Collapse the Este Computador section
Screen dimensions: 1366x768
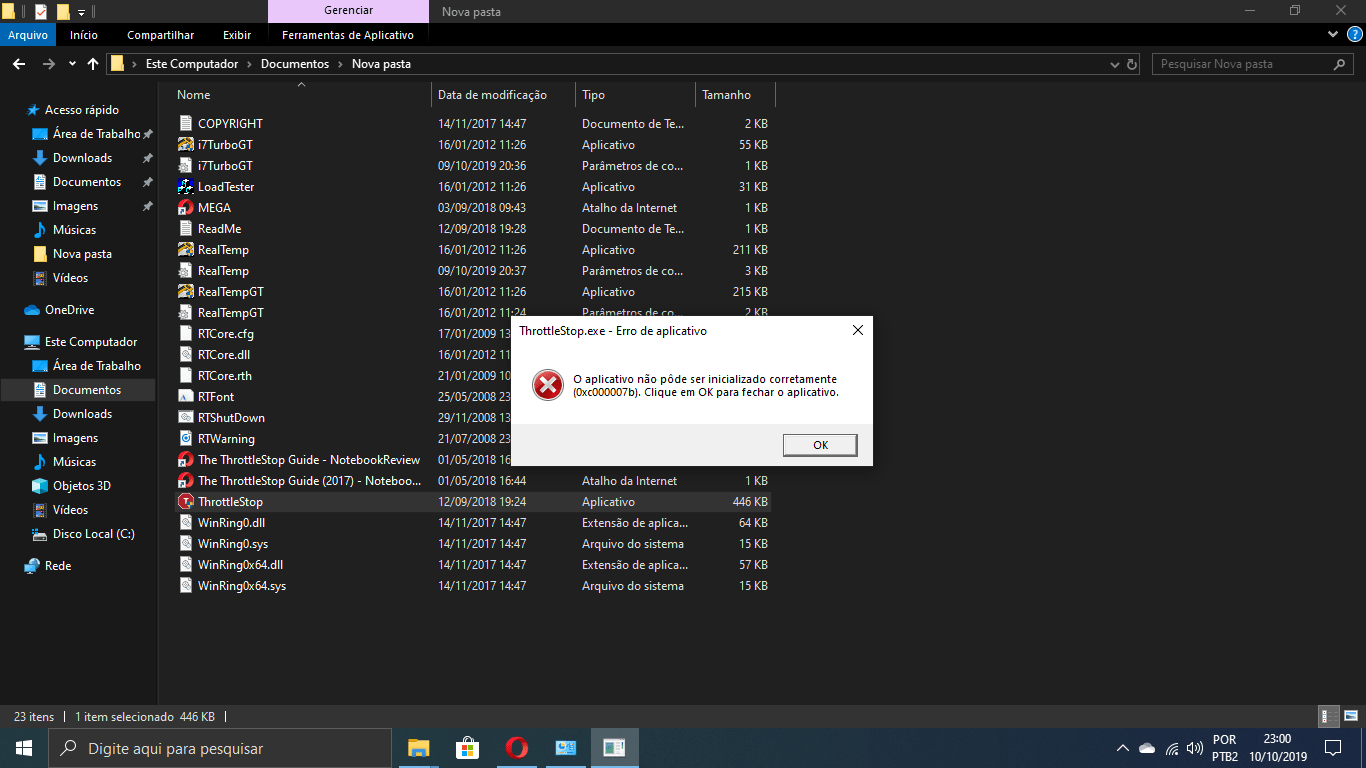click(x=12, y=341)
